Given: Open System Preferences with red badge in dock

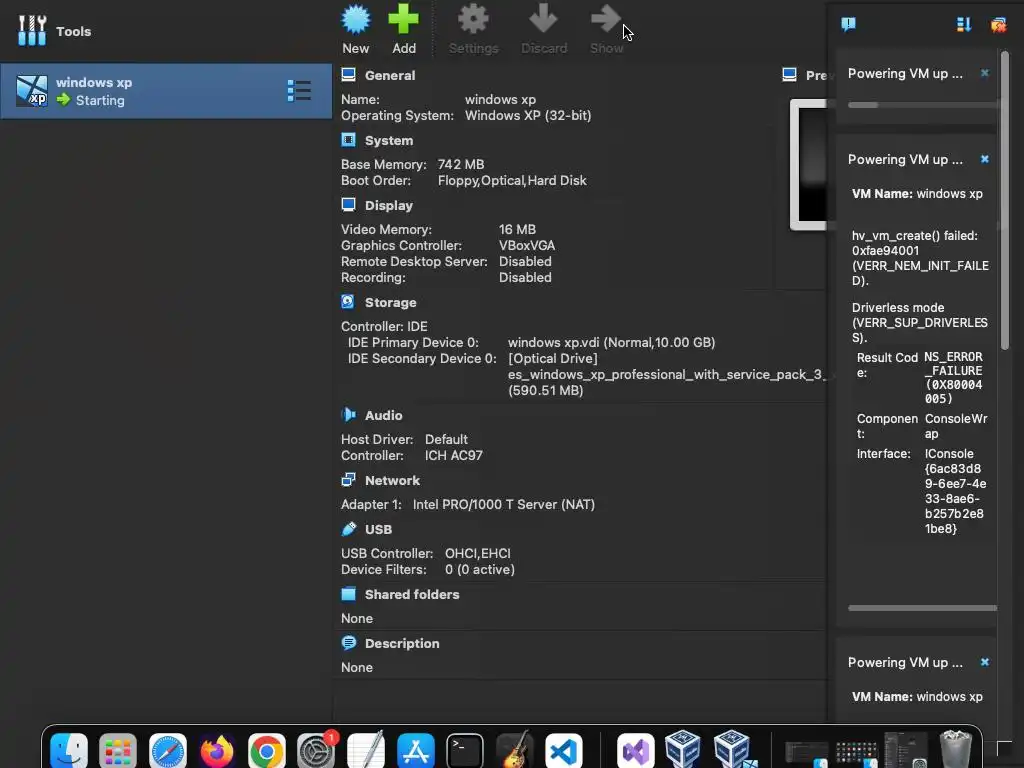Looking at the screenshot, I should (316, 750).
